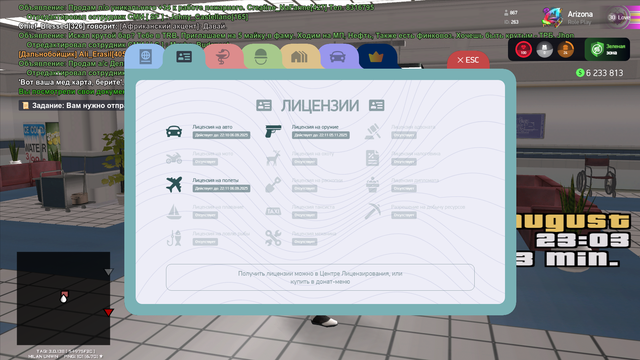The image size is (640, 360).
Task: Click the pickaxe resource mining icon
Action: (373, 211)
